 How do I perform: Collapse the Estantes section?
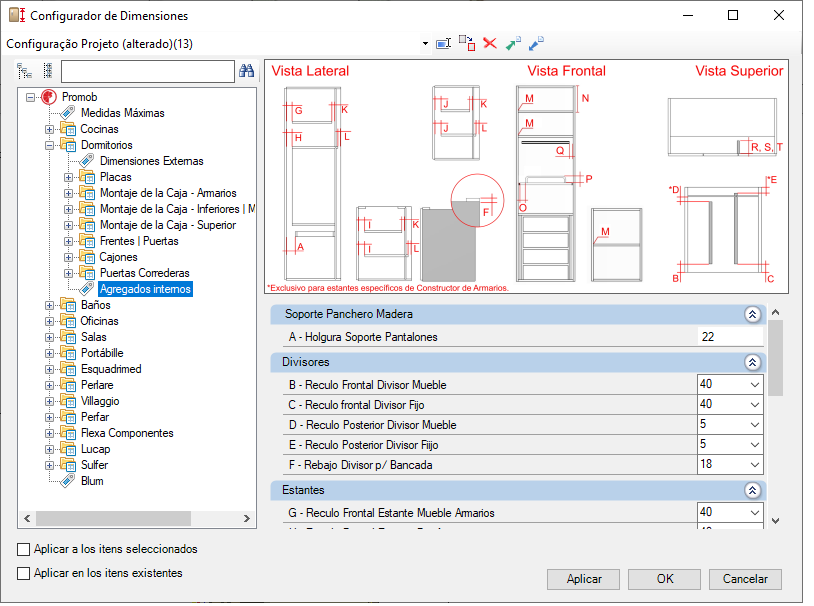point(752,490)
